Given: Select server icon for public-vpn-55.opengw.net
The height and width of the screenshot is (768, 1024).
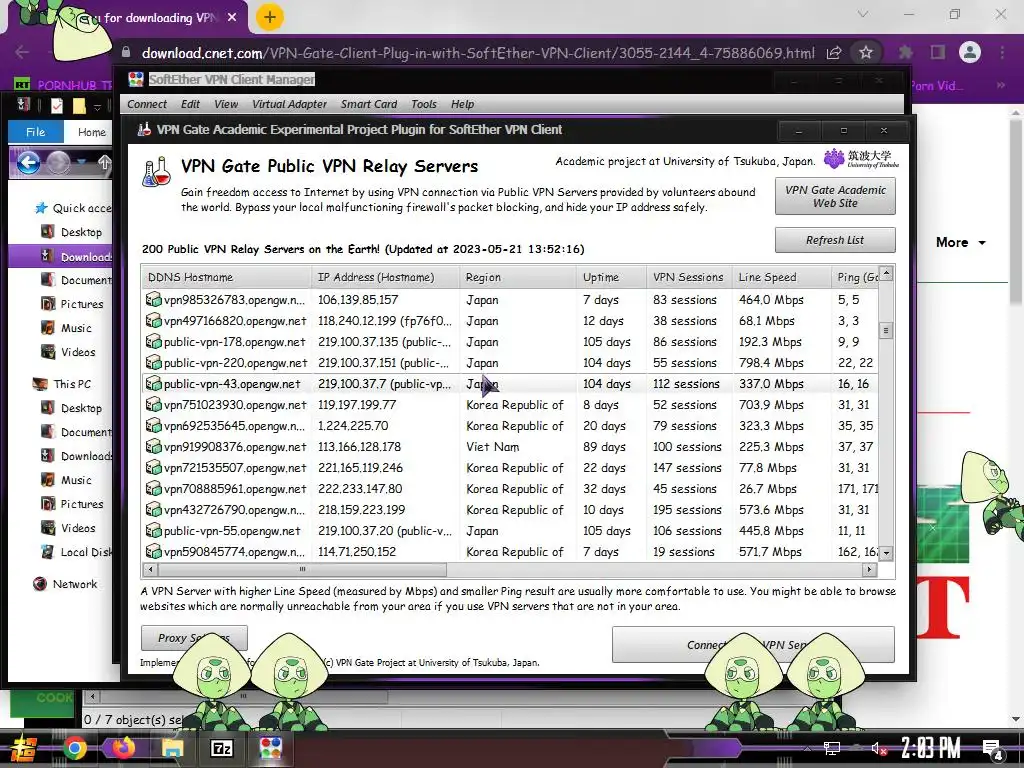Looking at the screenshot, I should 153,530.
